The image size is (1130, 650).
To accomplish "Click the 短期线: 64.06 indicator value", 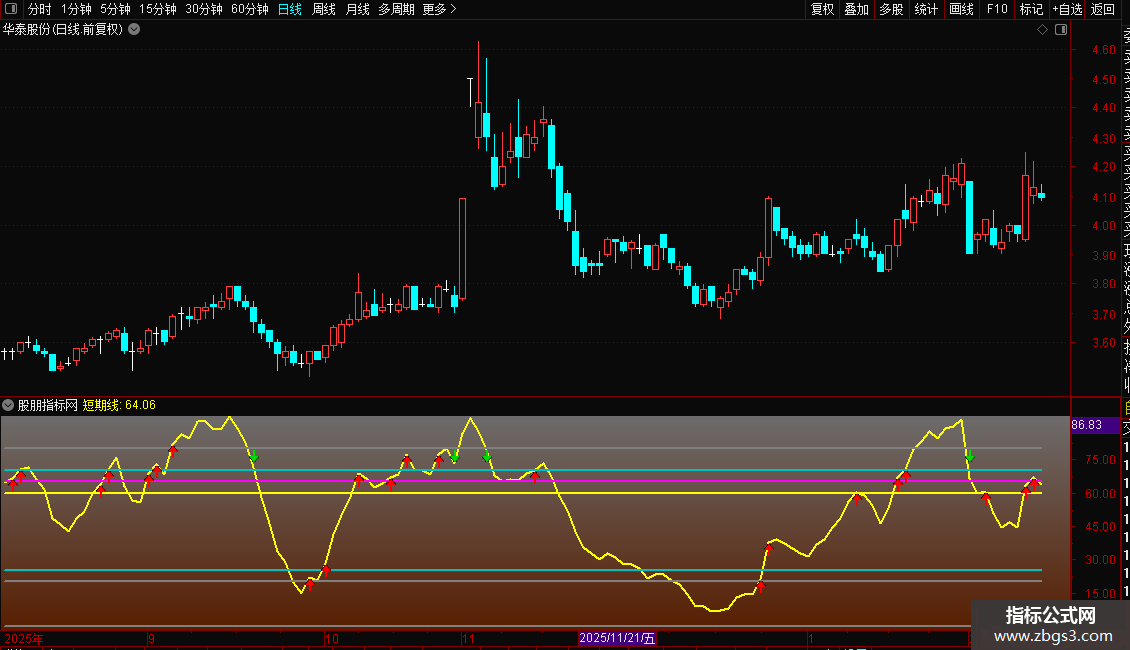I will click(x=119, y=405).
